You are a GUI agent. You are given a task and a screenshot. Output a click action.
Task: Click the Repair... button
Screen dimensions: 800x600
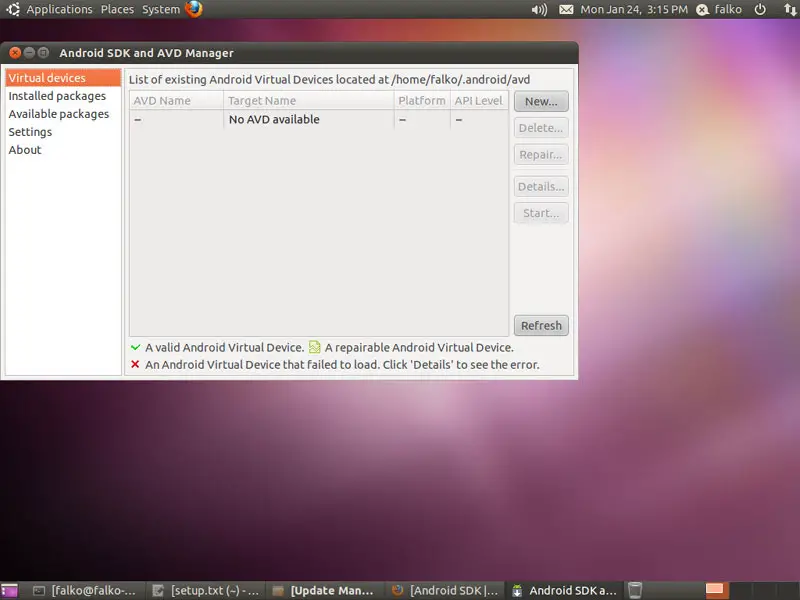click(541, 155)
